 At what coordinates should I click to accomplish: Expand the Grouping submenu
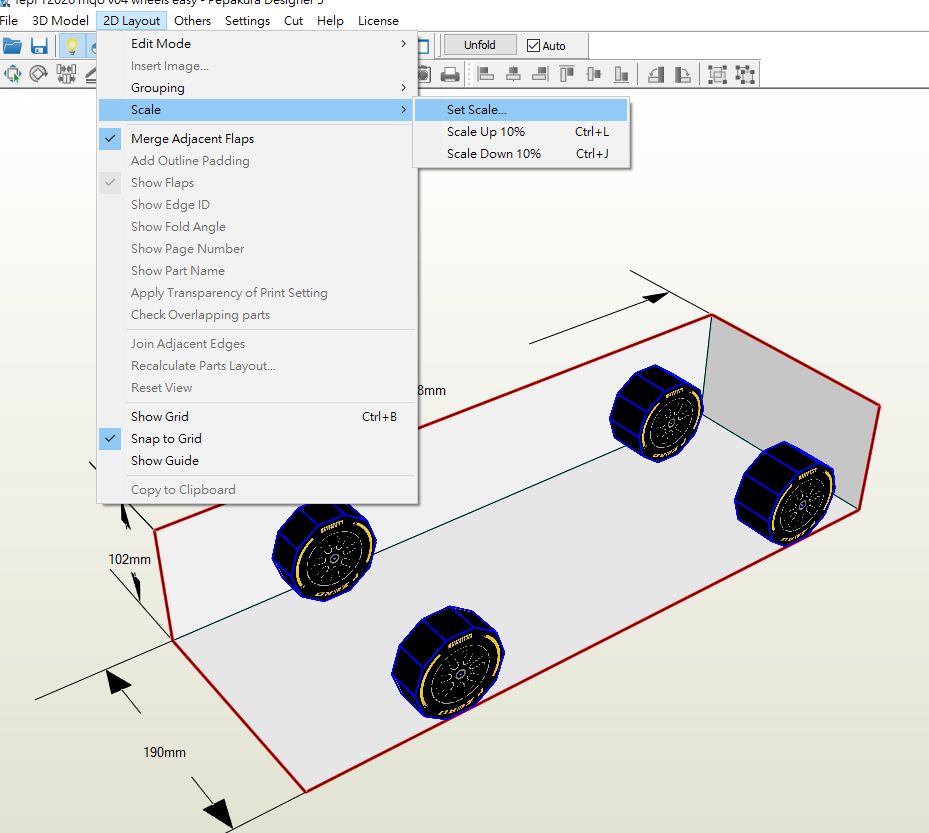tap(158, 88)
